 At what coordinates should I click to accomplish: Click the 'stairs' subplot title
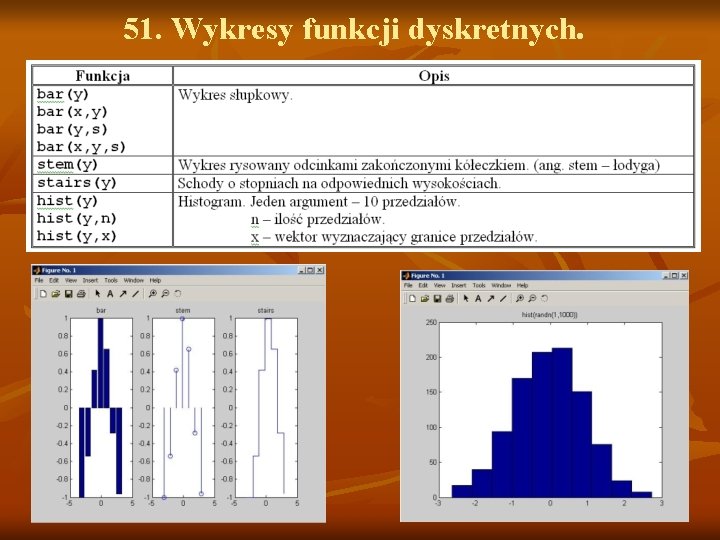(x=266, y=310)
